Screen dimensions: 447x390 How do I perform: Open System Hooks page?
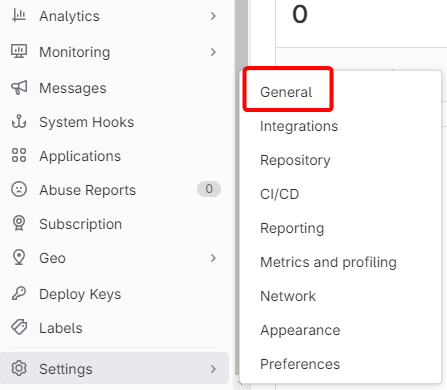87,122
